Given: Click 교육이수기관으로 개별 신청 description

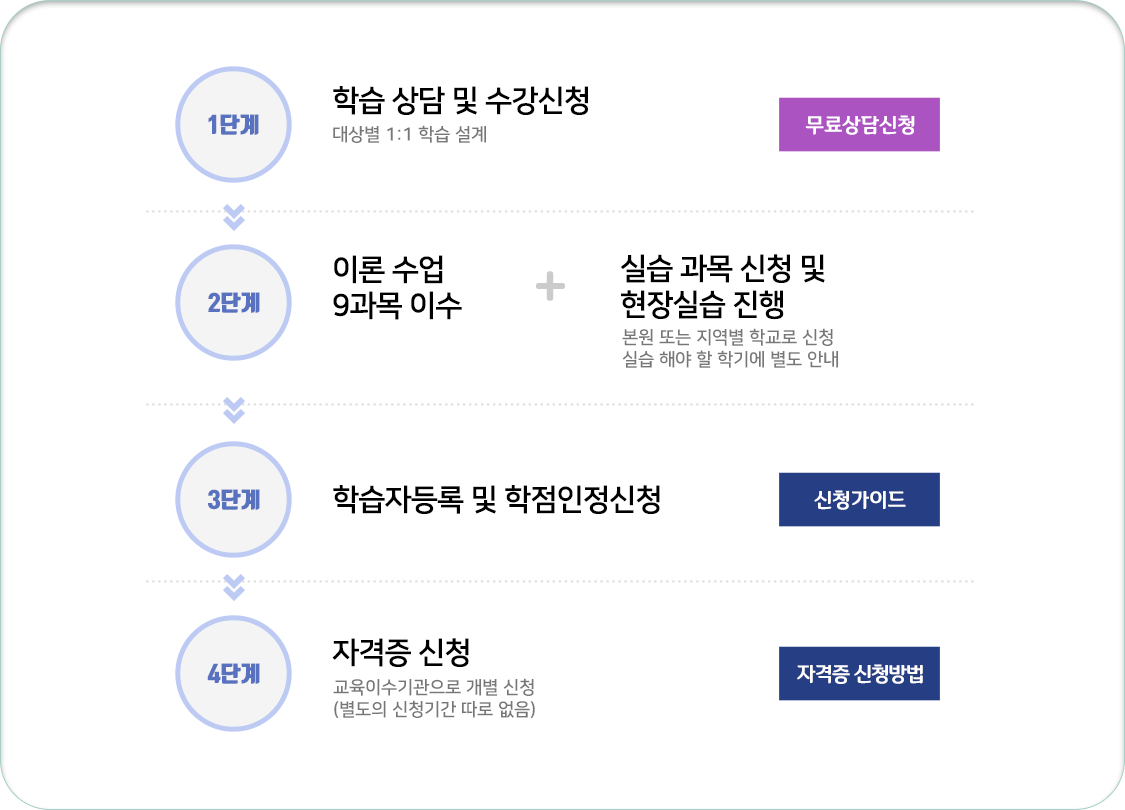Looking at the screenshot, I should 433,687.
